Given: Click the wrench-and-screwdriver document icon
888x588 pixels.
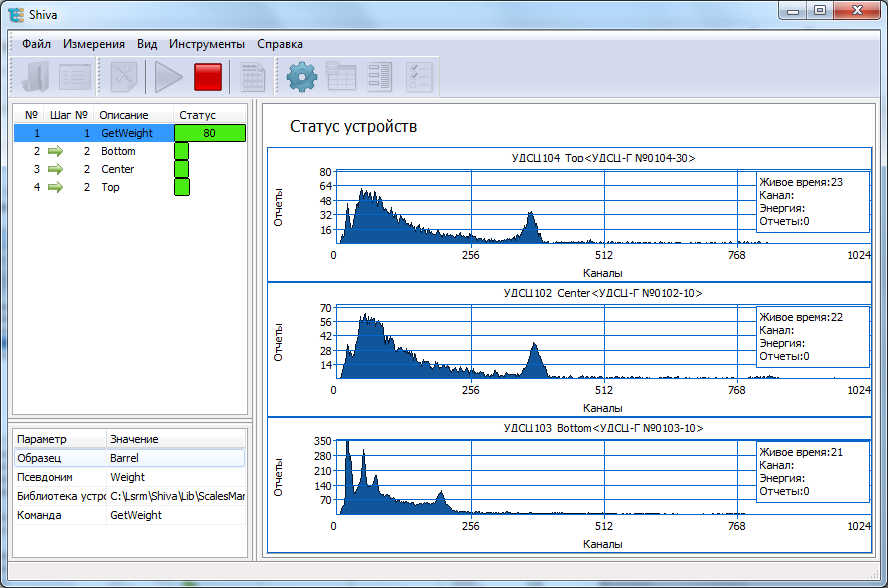Looking at the screenshot, I should click(x=124, y=77).
